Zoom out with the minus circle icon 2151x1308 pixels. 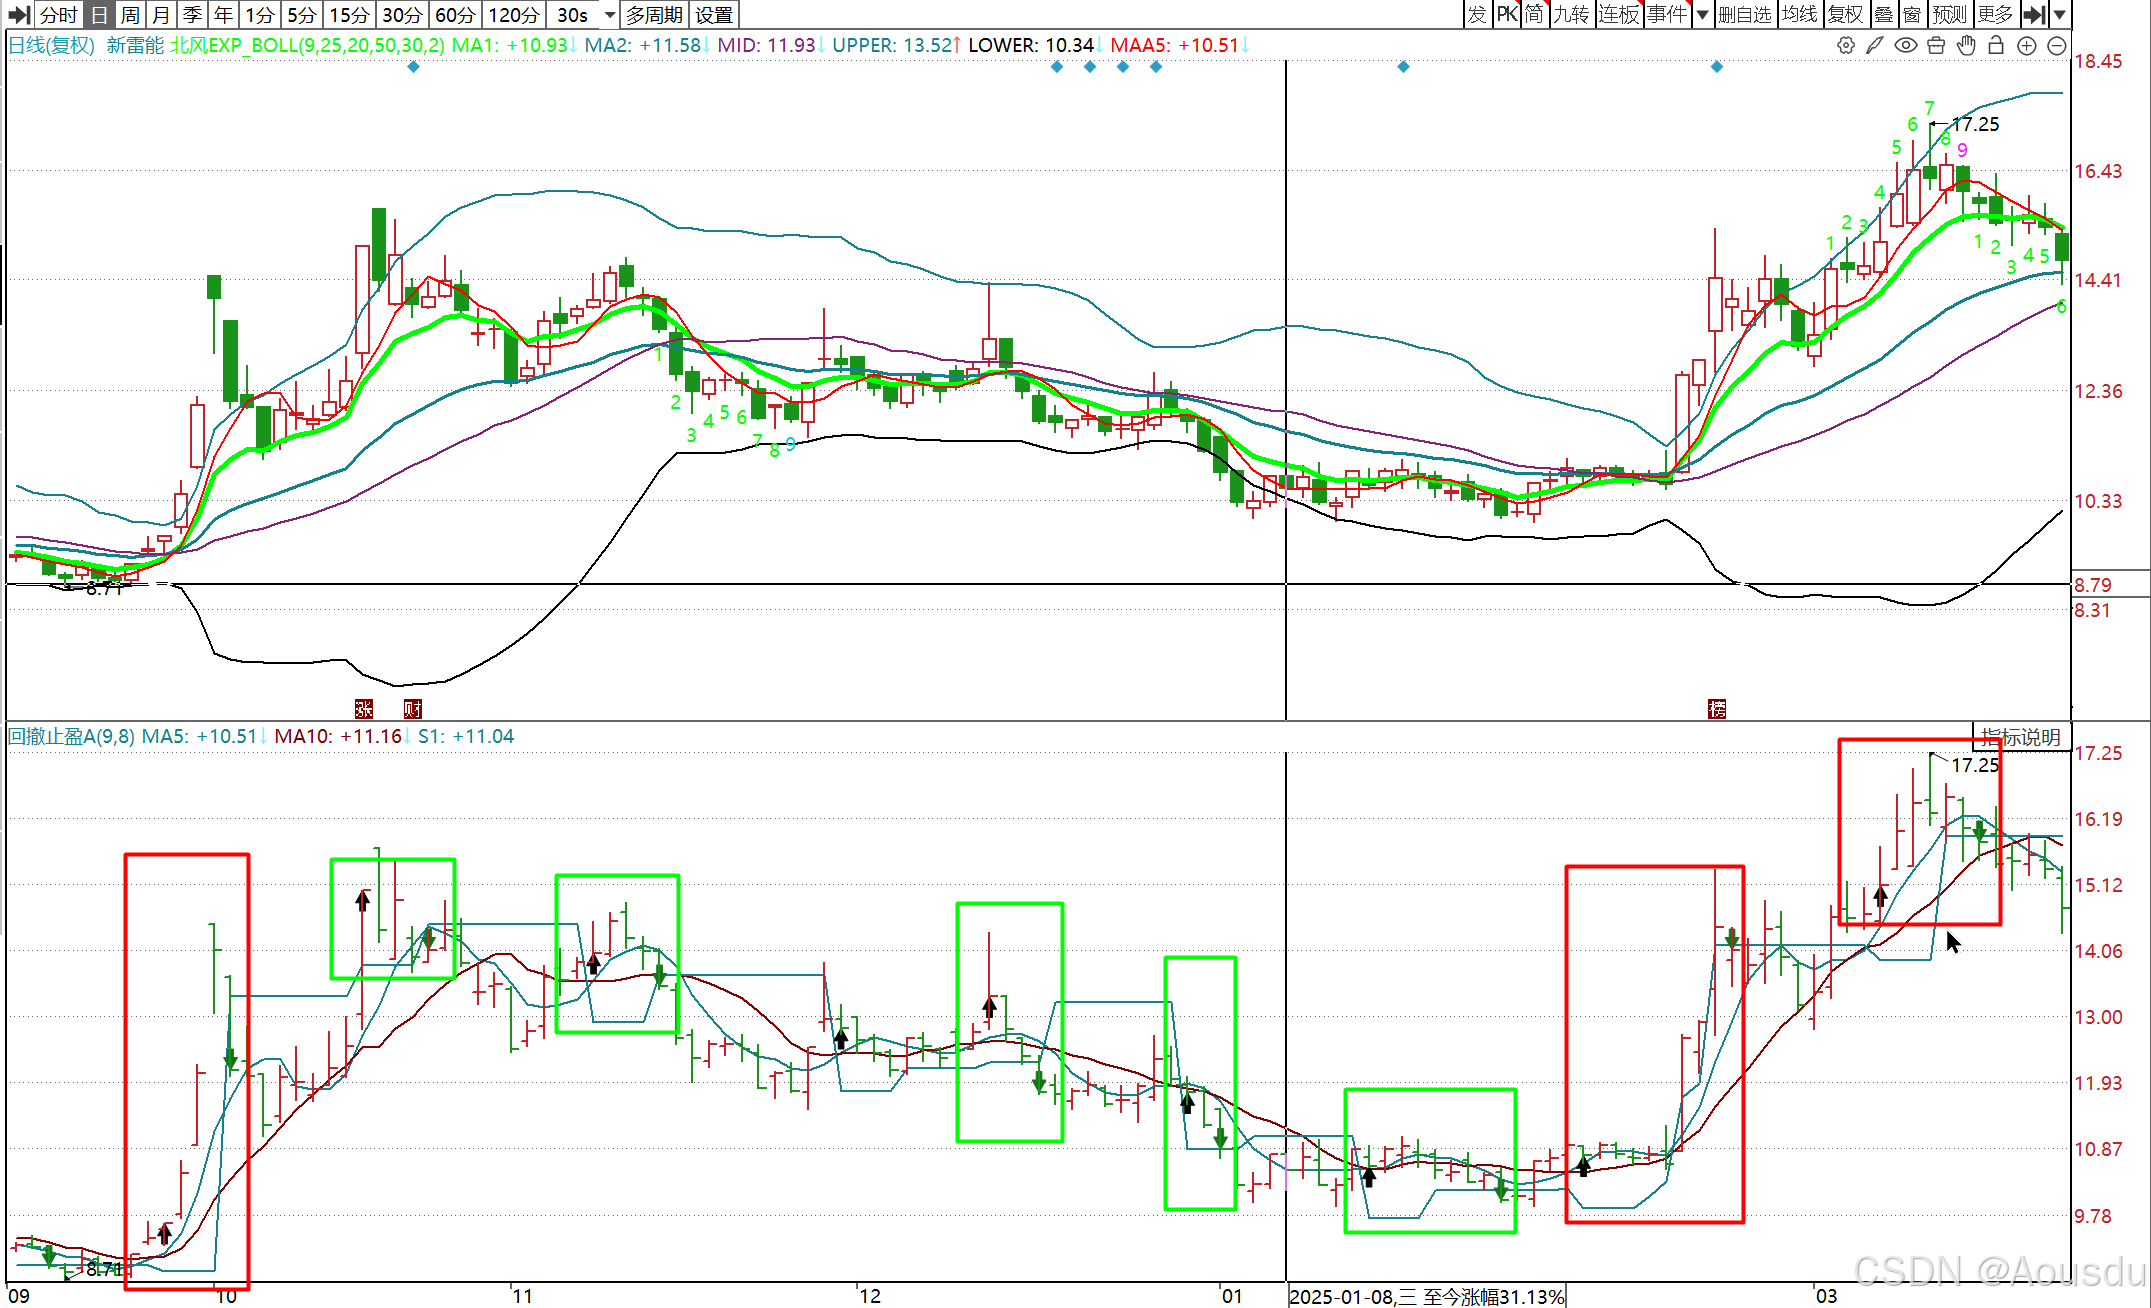(x=2057, y=45)
